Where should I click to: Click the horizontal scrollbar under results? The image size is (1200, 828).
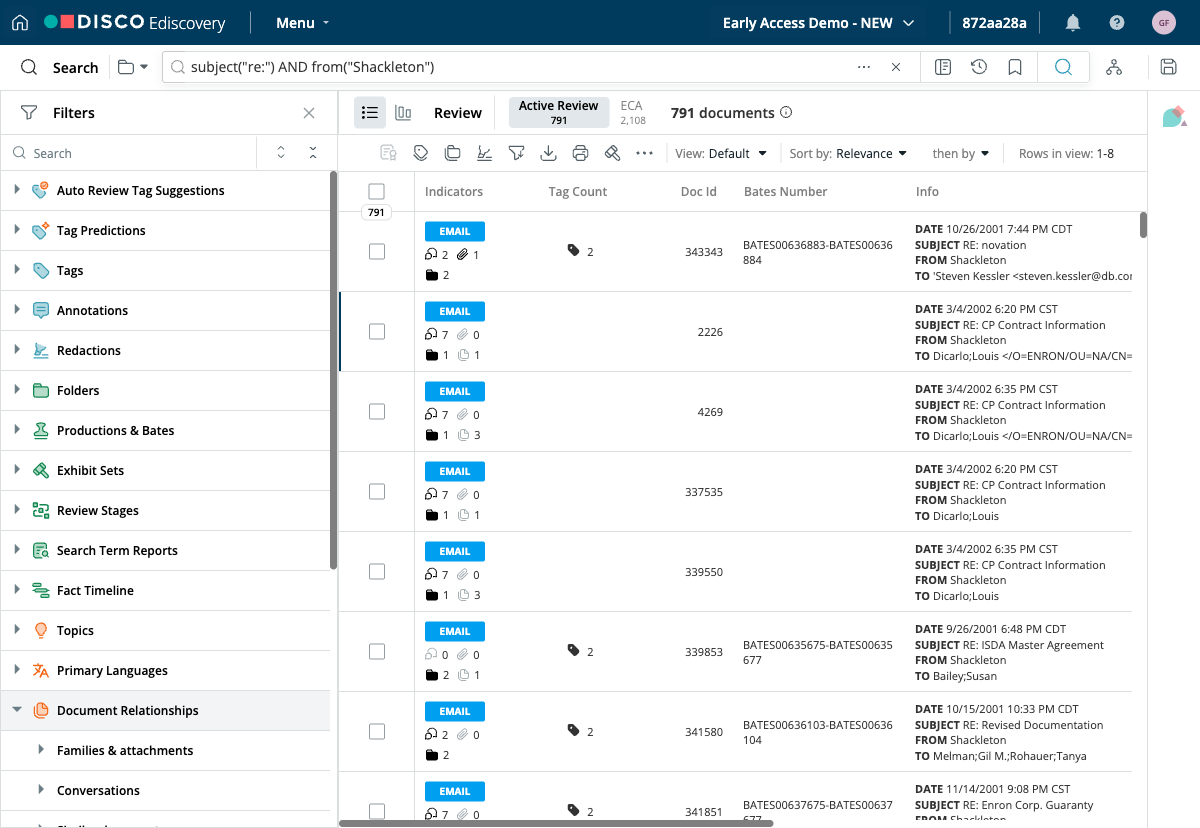[x=556, y=823]
